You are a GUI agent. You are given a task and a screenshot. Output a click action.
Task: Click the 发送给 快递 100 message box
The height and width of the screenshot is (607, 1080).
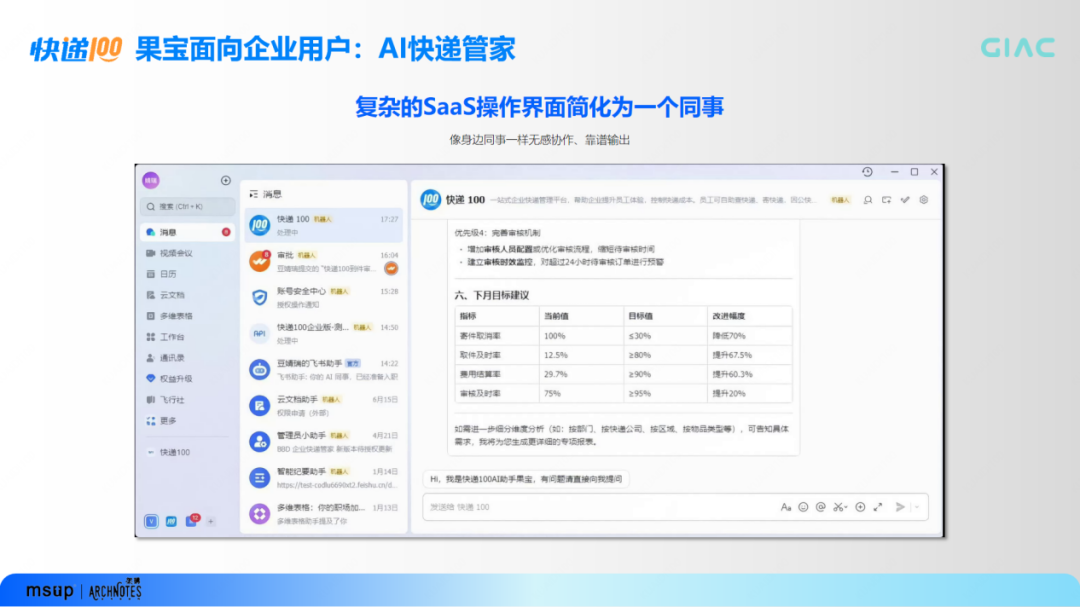pyautogui.click(x=675, y=507)
